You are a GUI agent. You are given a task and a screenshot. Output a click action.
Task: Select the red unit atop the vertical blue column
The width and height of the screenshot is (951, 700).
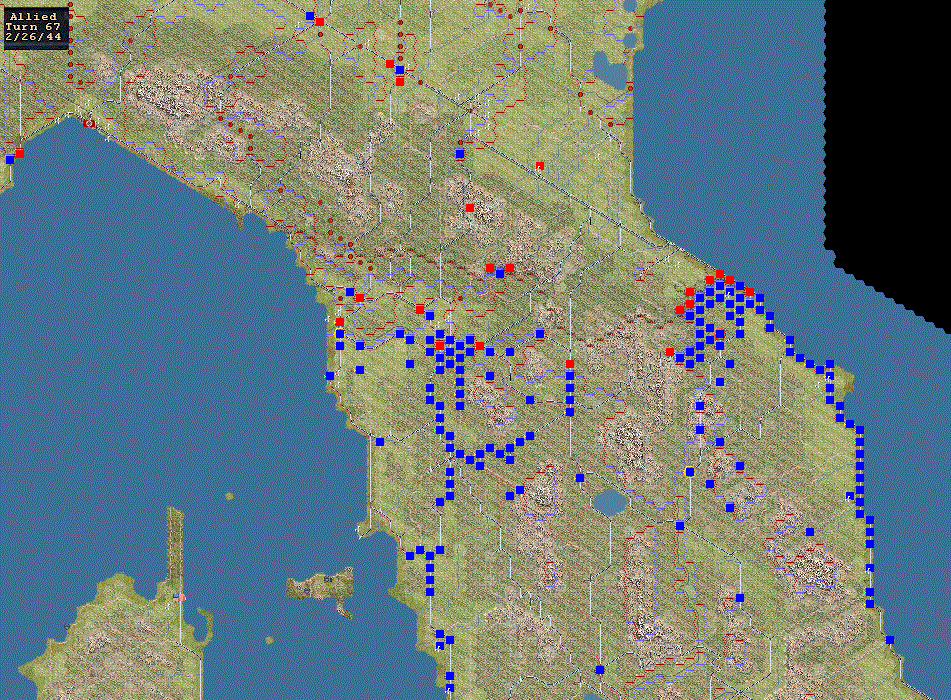pos(570,364)
